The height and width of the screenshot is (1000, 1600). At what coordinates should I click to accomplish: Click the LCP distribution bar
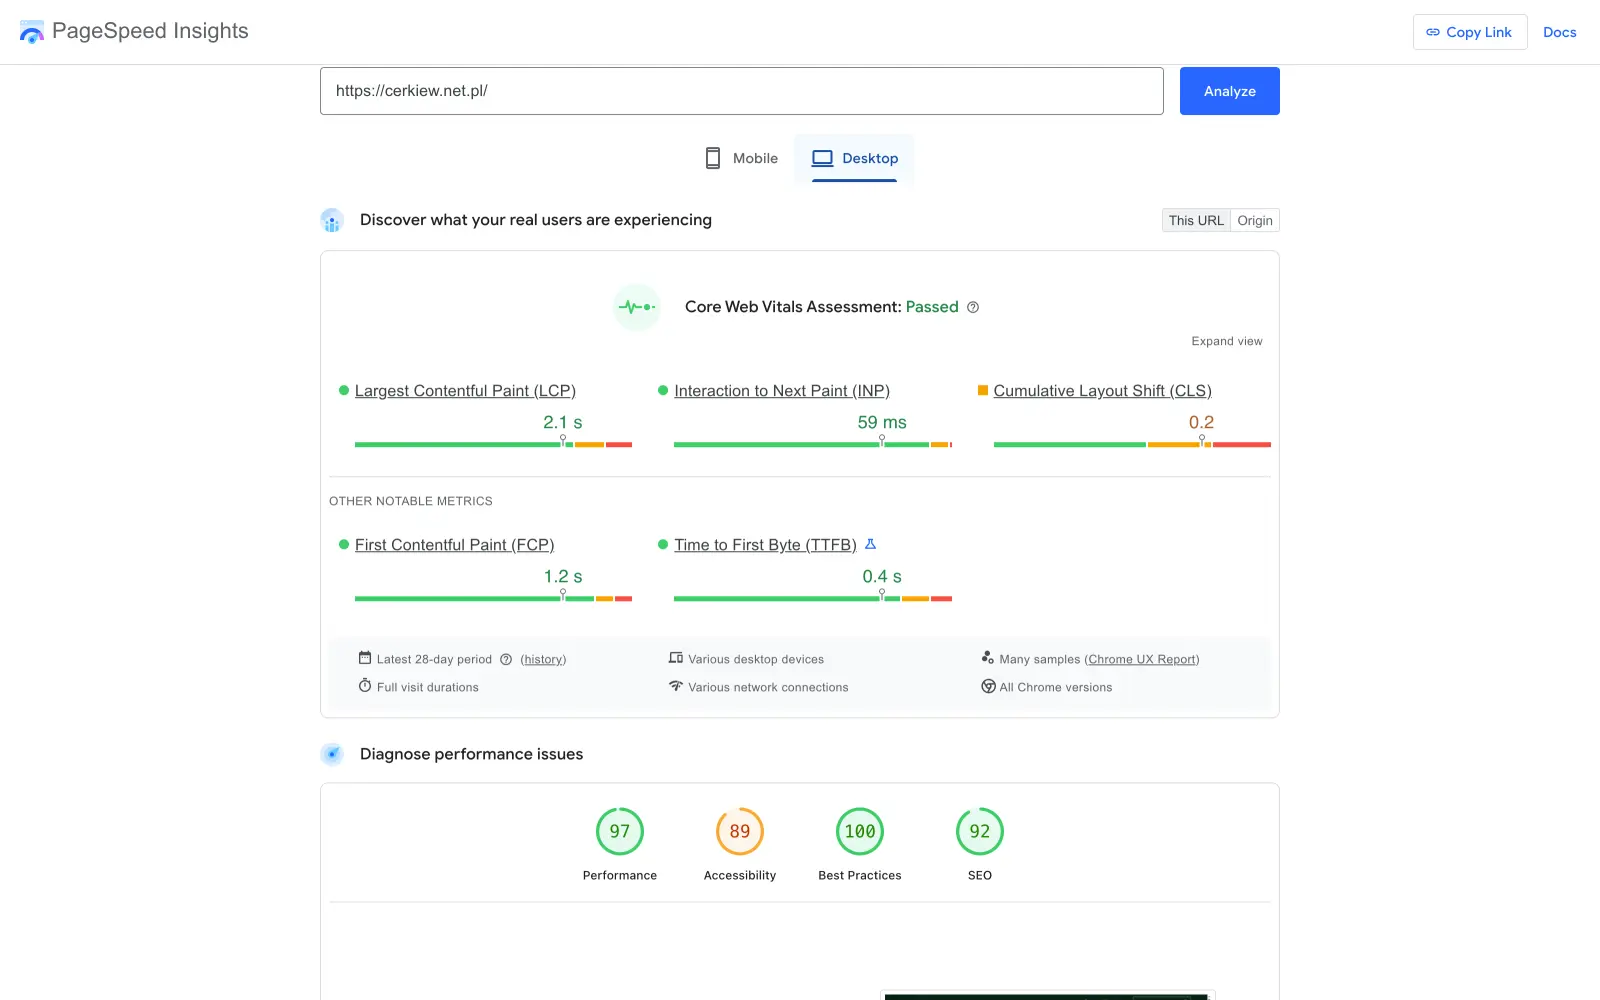(493, 444)
